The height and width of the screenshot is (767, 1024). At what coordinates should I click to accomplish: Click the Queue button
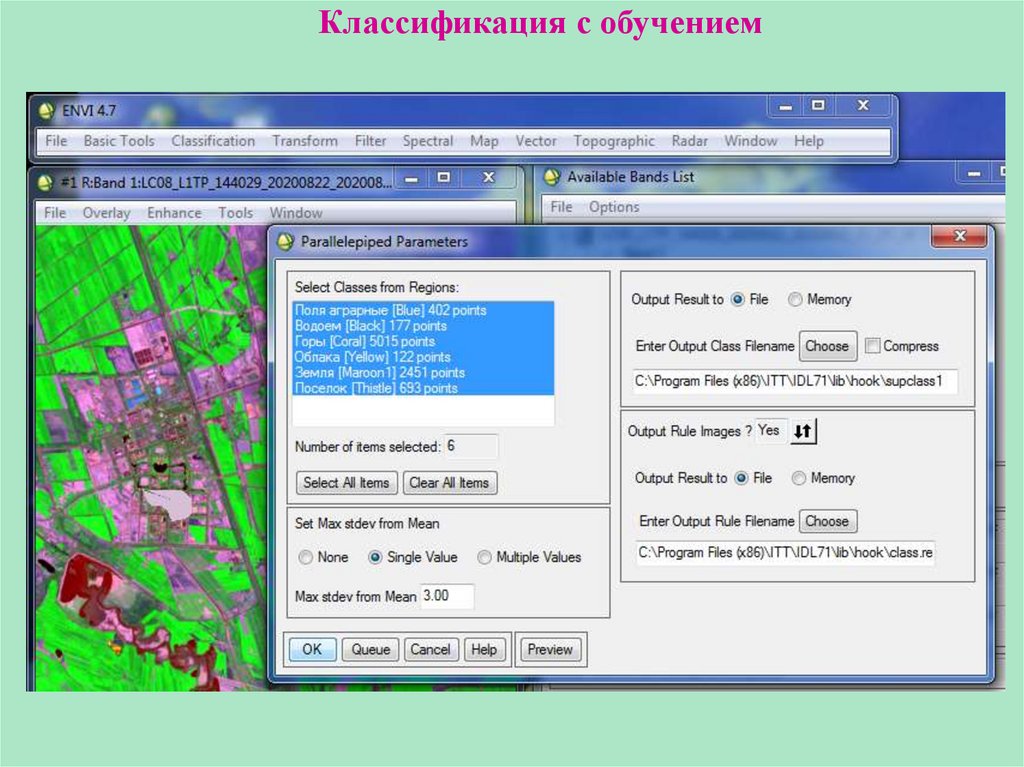[370, 649]
